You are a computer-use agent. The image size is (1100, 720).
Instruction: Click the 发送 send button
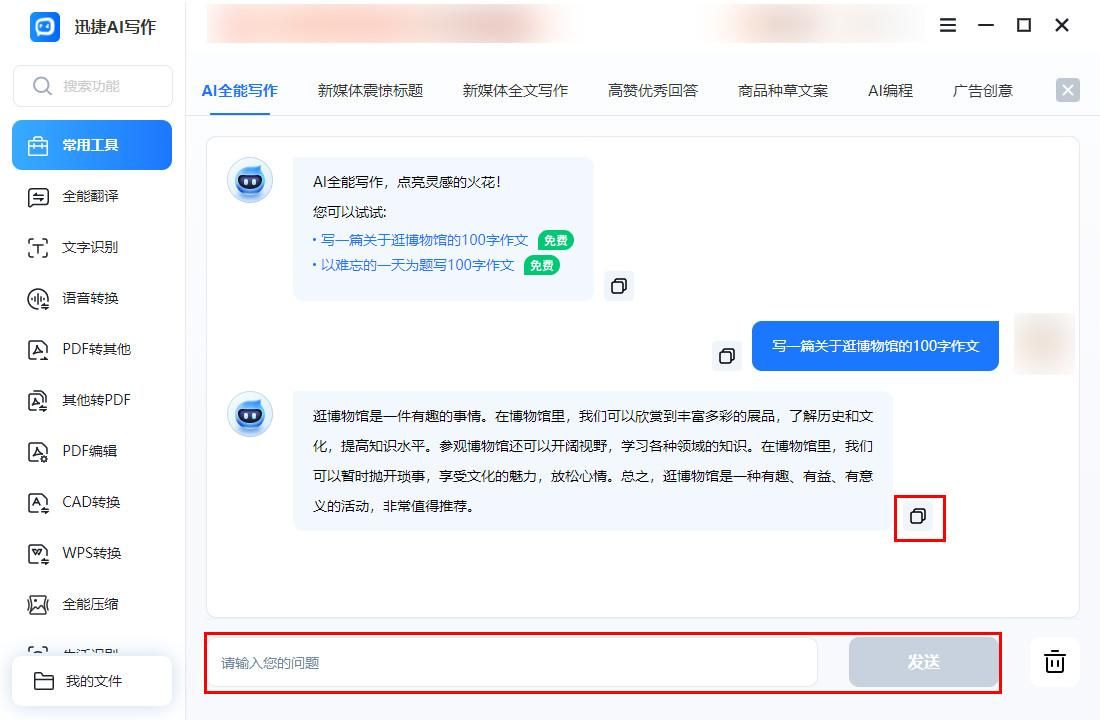pos(923,662)
